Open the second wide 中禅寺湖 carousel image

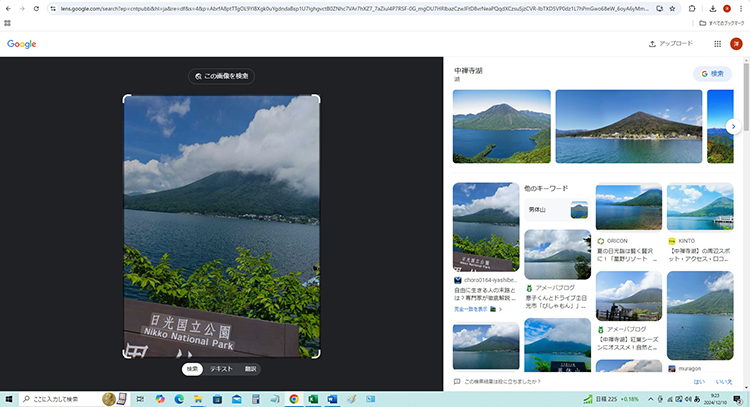coord(629,126)
